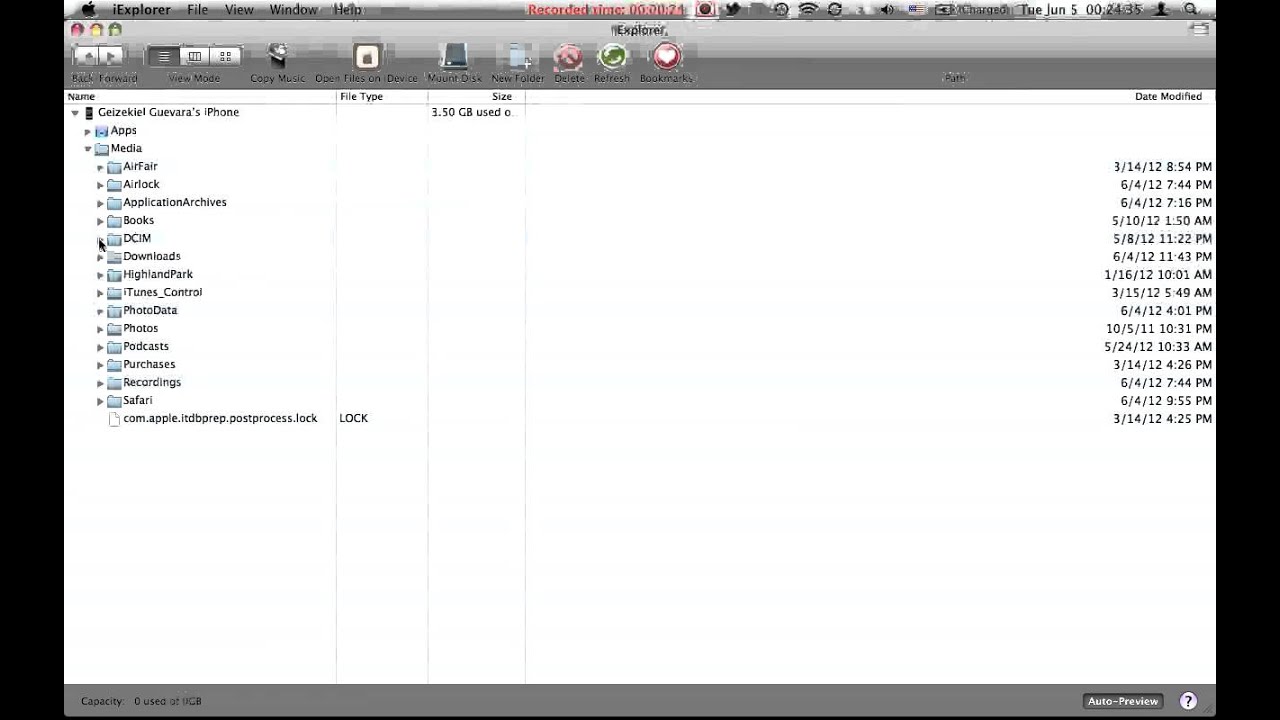Expand the Airlock folder

click(101, 185)
